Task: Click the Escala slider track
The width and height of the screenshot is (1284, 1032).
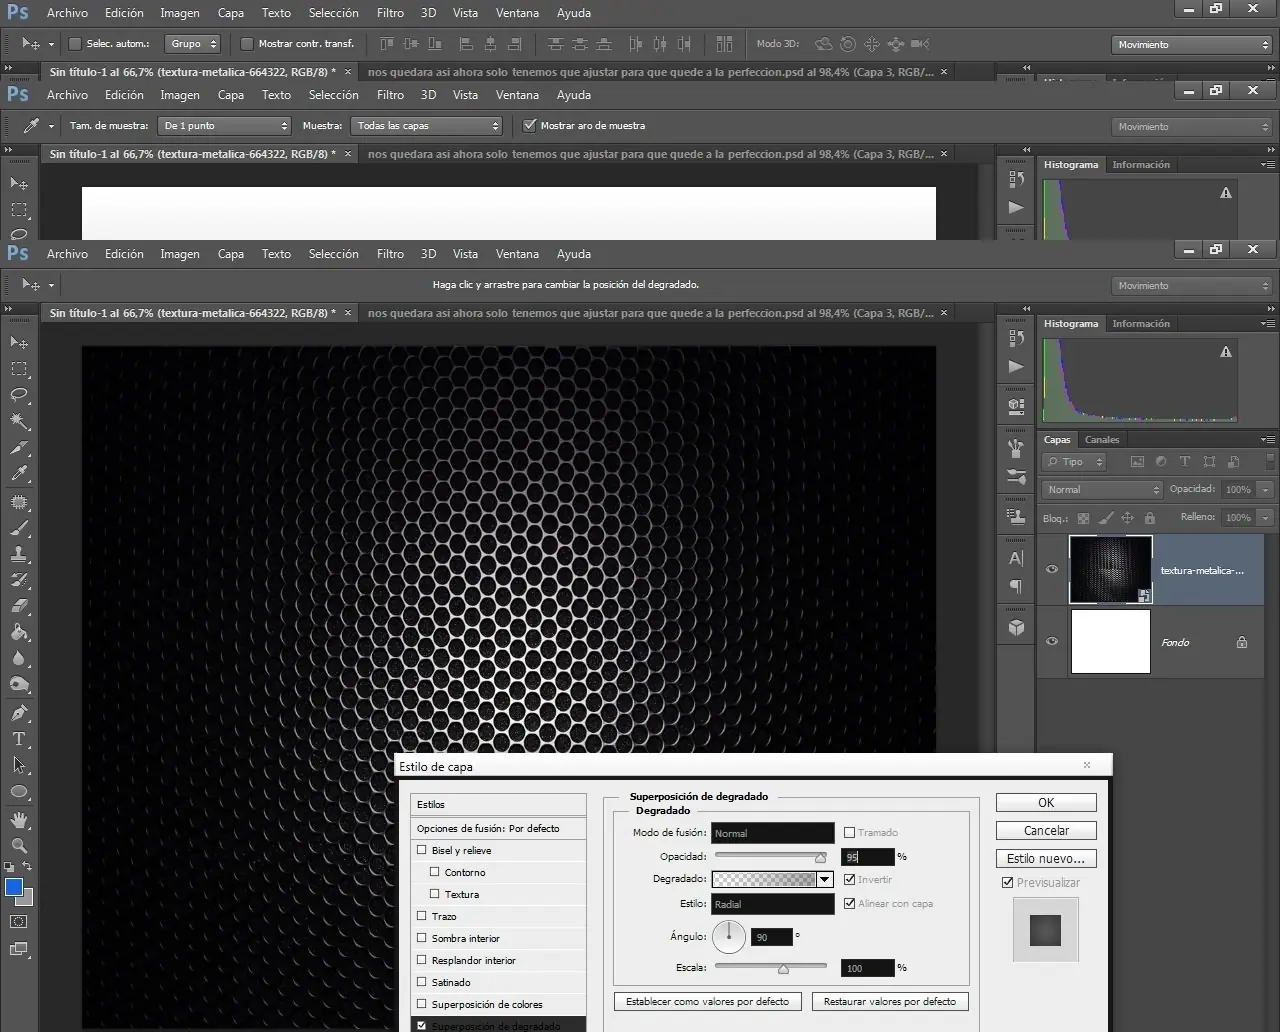Action: tap(771, 967)
